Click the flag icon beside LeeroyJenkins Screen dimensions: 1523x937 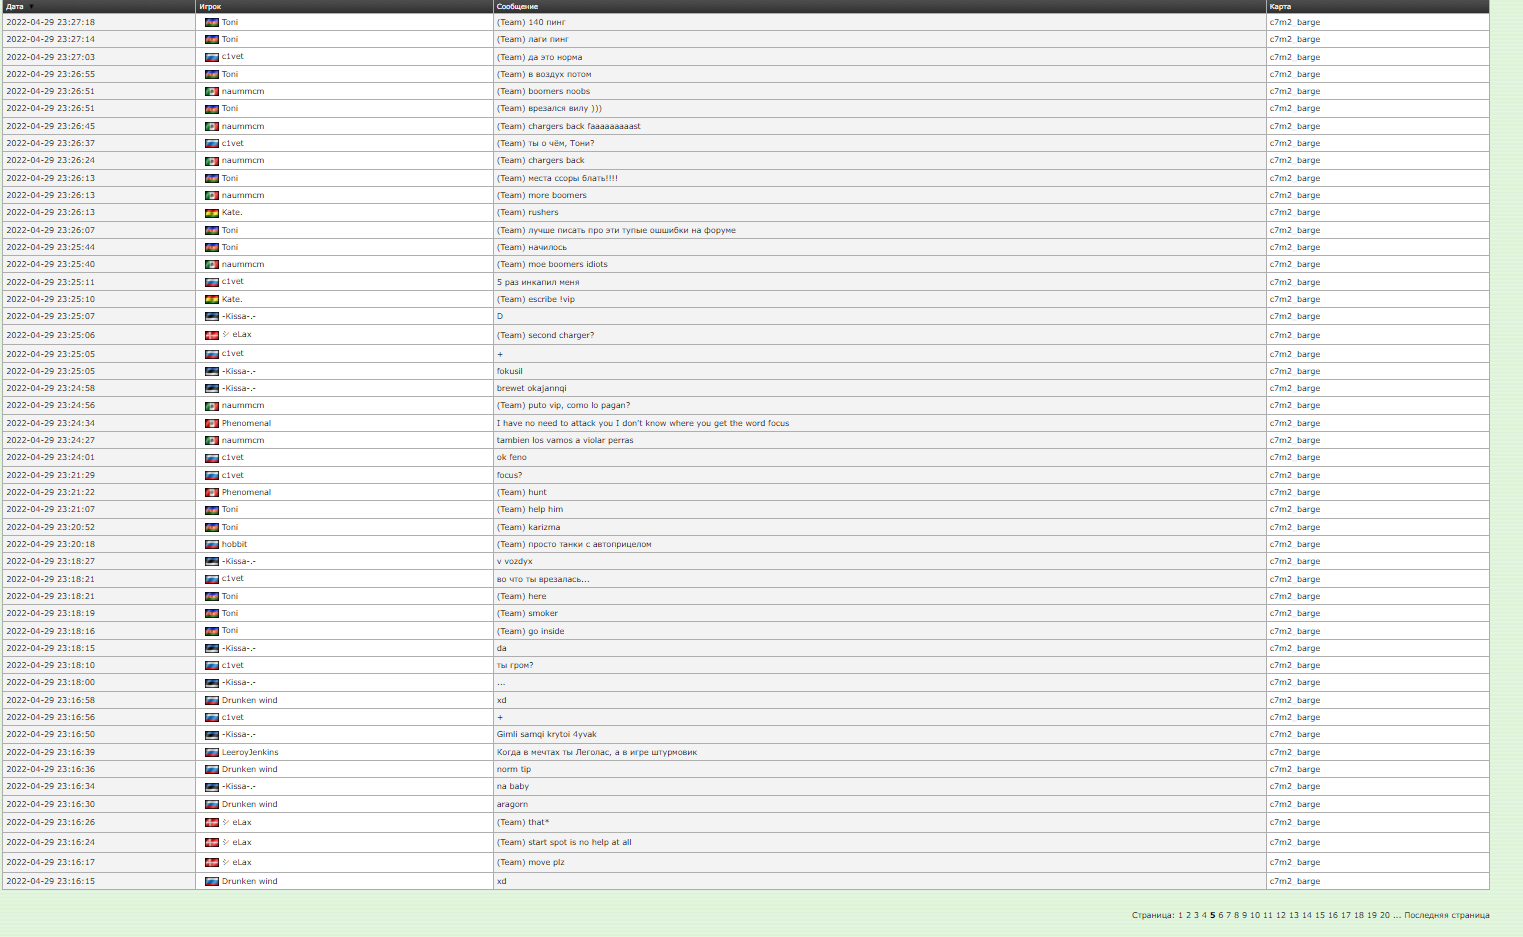point(211,752)
